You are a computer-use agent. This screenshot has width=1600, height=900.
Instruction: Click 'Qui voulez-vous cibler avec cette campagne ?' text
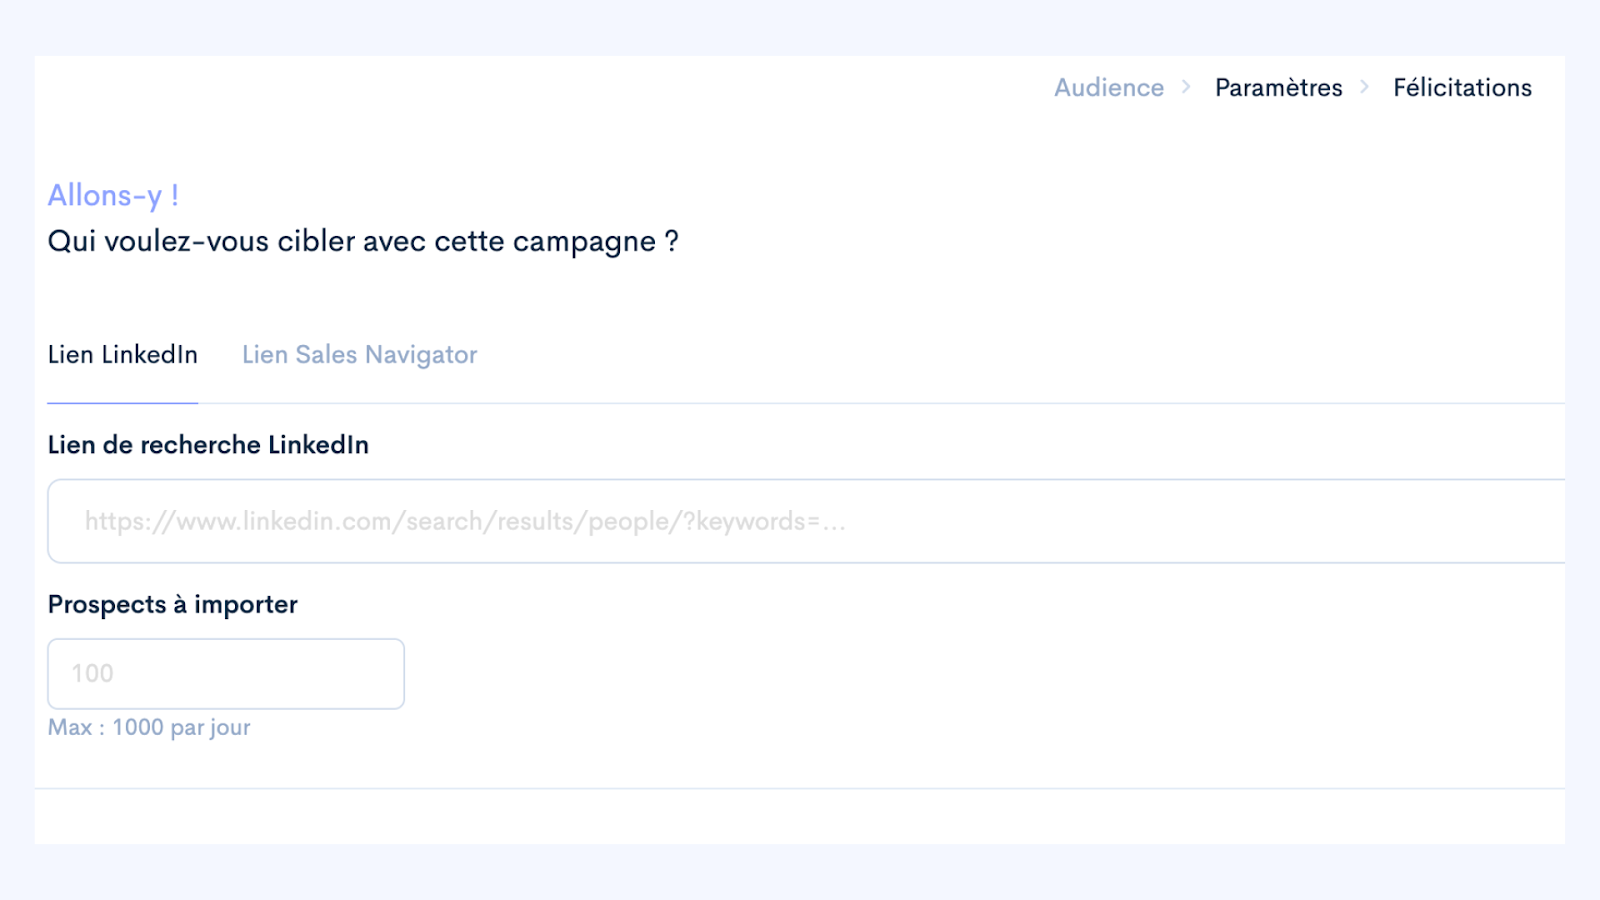click(x=364, y=242)
